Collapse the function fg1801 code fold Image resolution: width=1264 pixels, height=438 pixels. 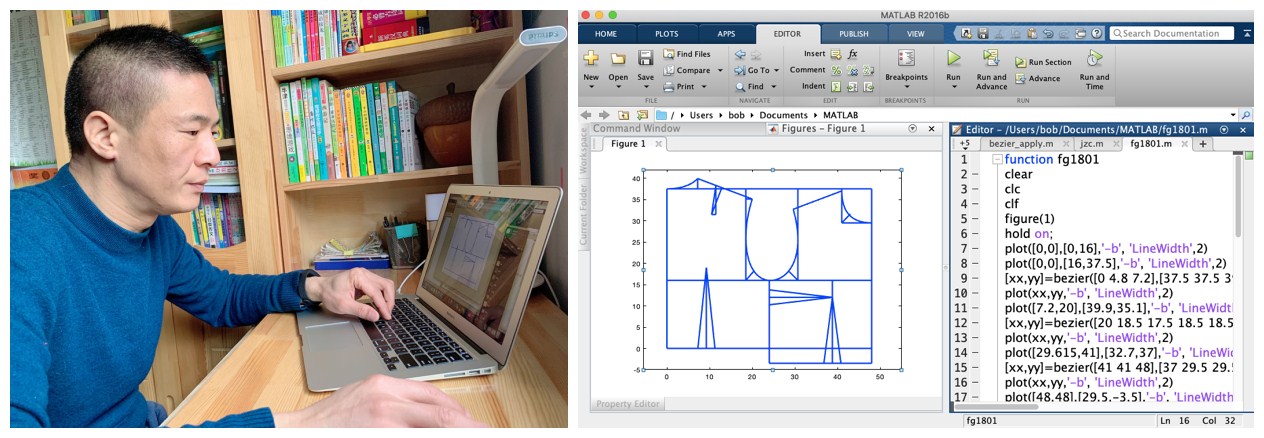pyautogui.click(x=997, y=160)
